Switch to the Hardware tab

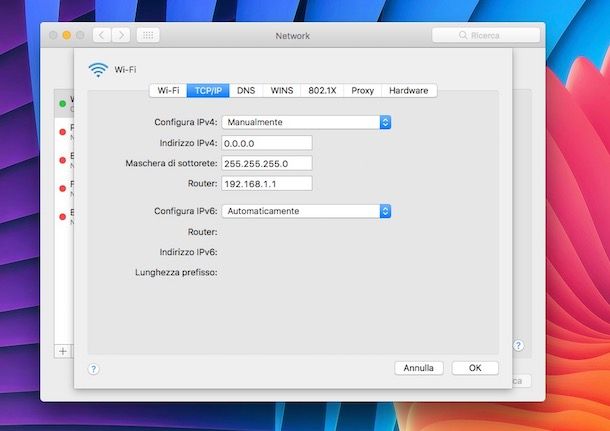[408, 90]
